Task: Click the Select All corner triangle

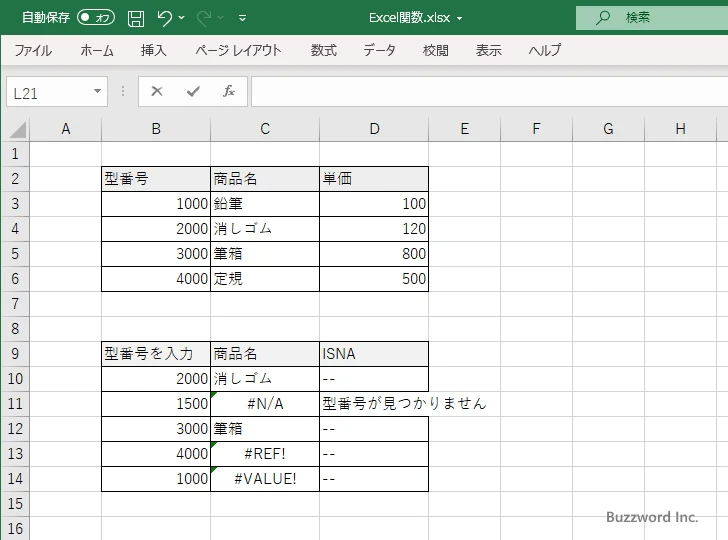Action: click(17, 129)
